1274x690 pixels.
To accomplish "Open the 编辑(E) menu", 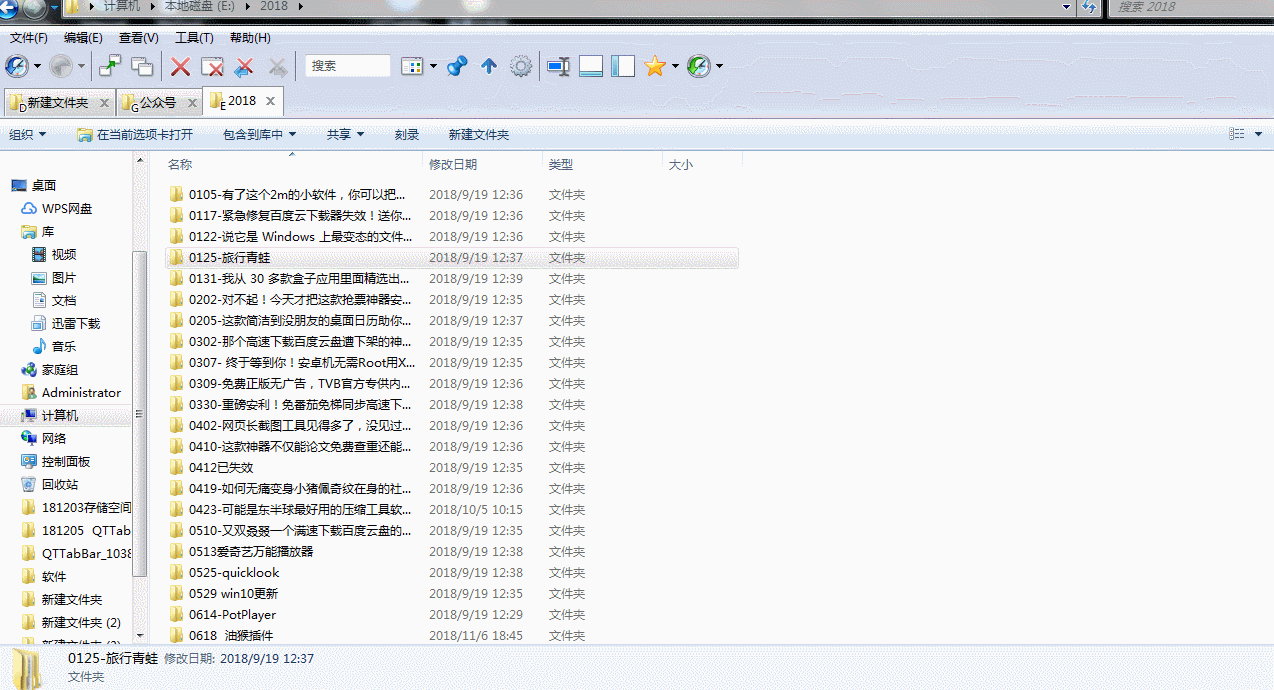I will pos(83,38).
